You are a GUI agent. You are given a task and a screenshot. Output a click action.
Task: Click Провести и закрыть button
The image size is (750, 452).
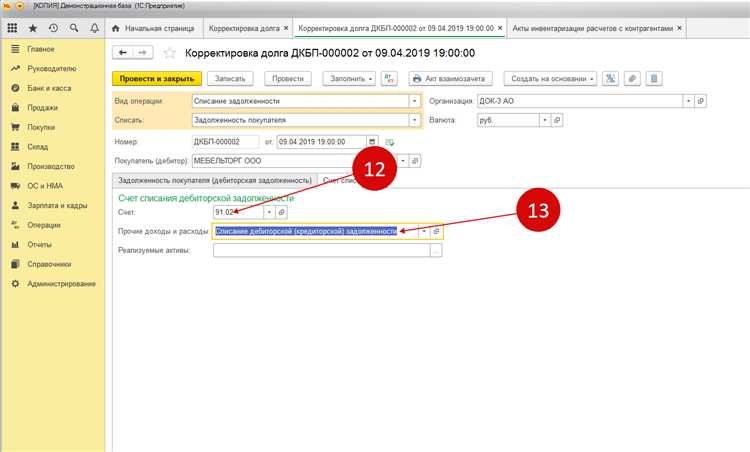[157, 78]
